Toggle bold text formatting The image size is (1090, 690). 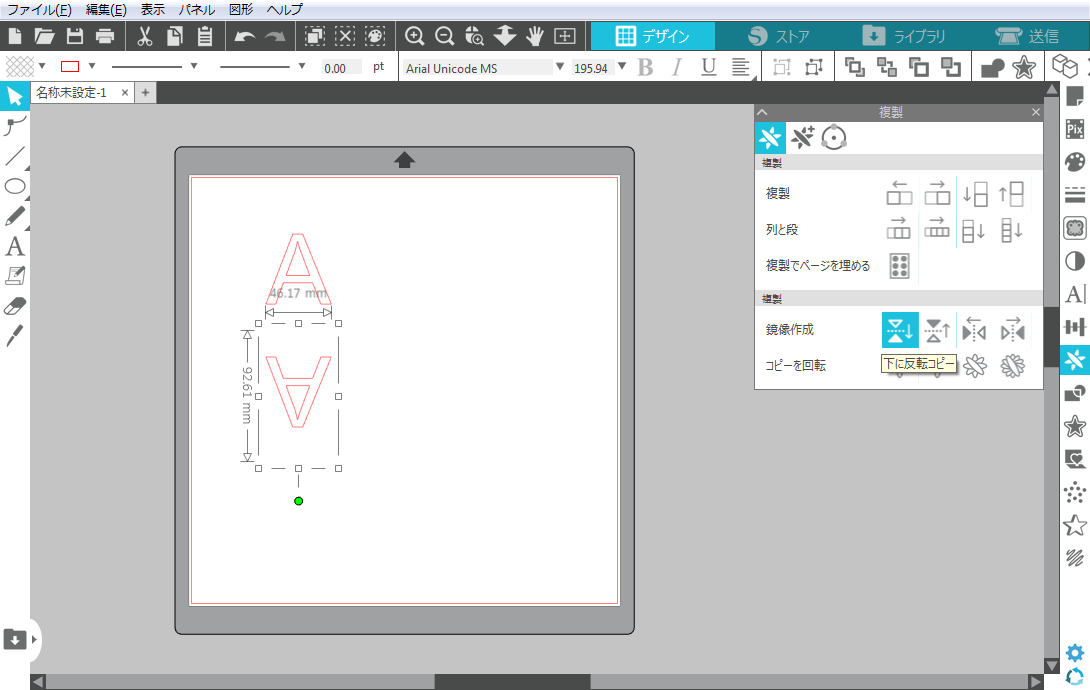point(645,68)
